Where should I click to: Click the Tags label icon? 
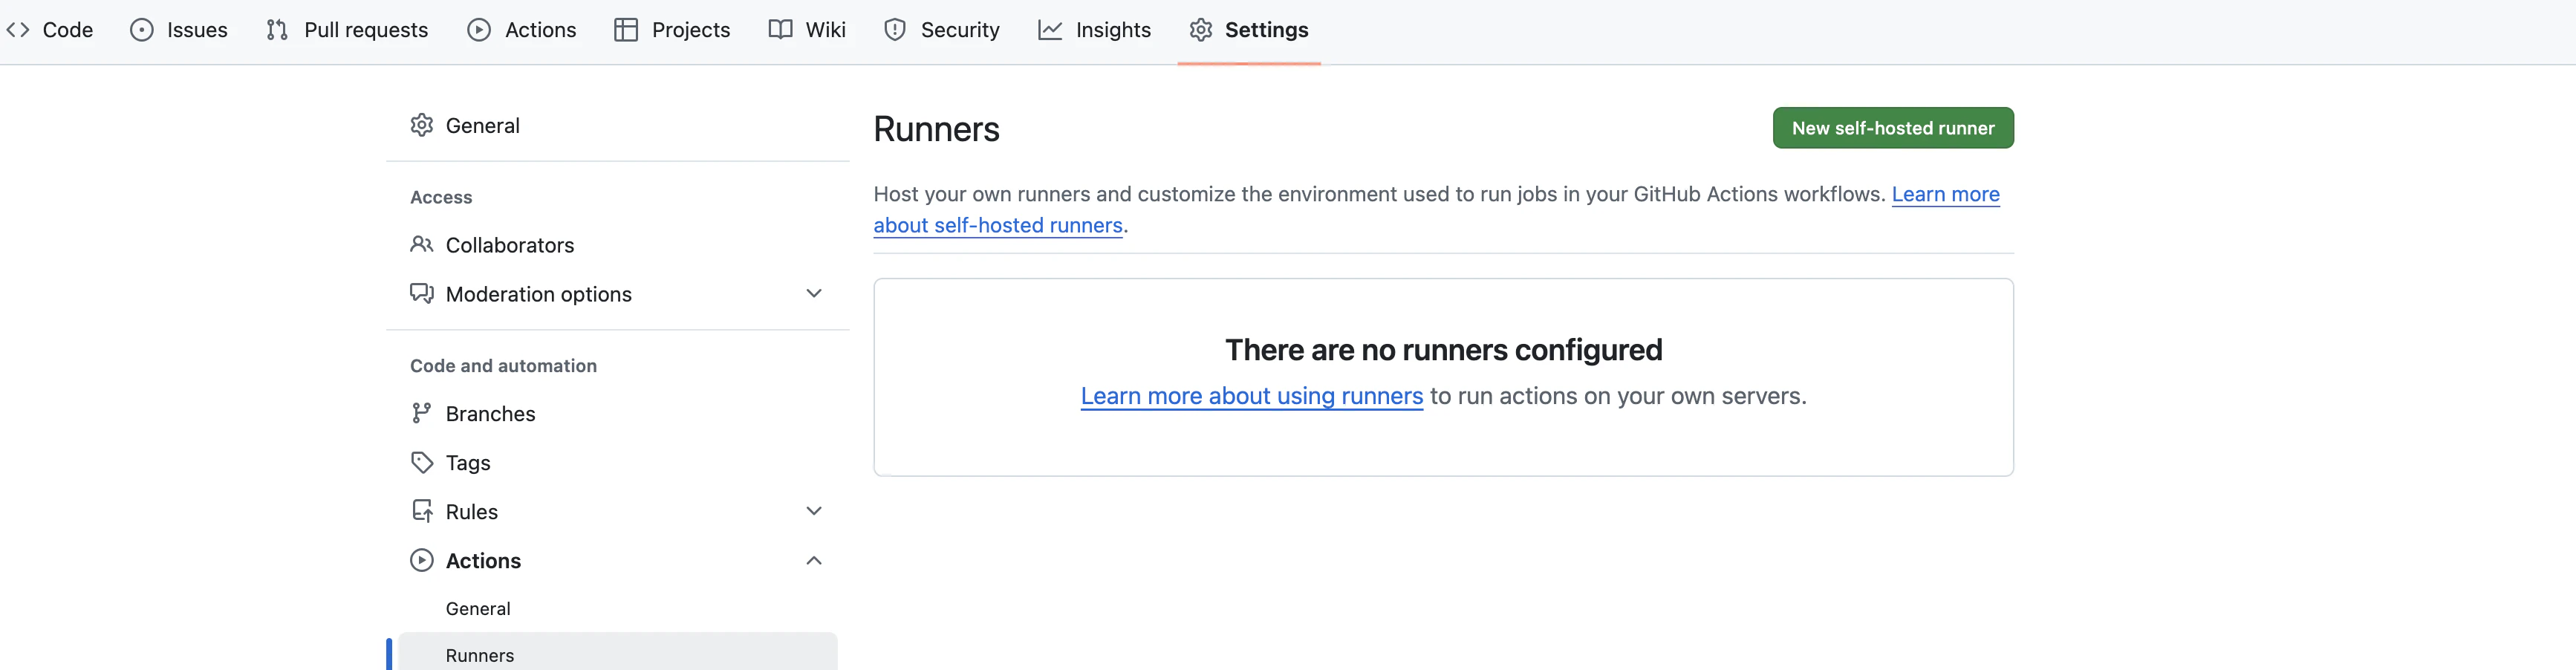[422, 462]
